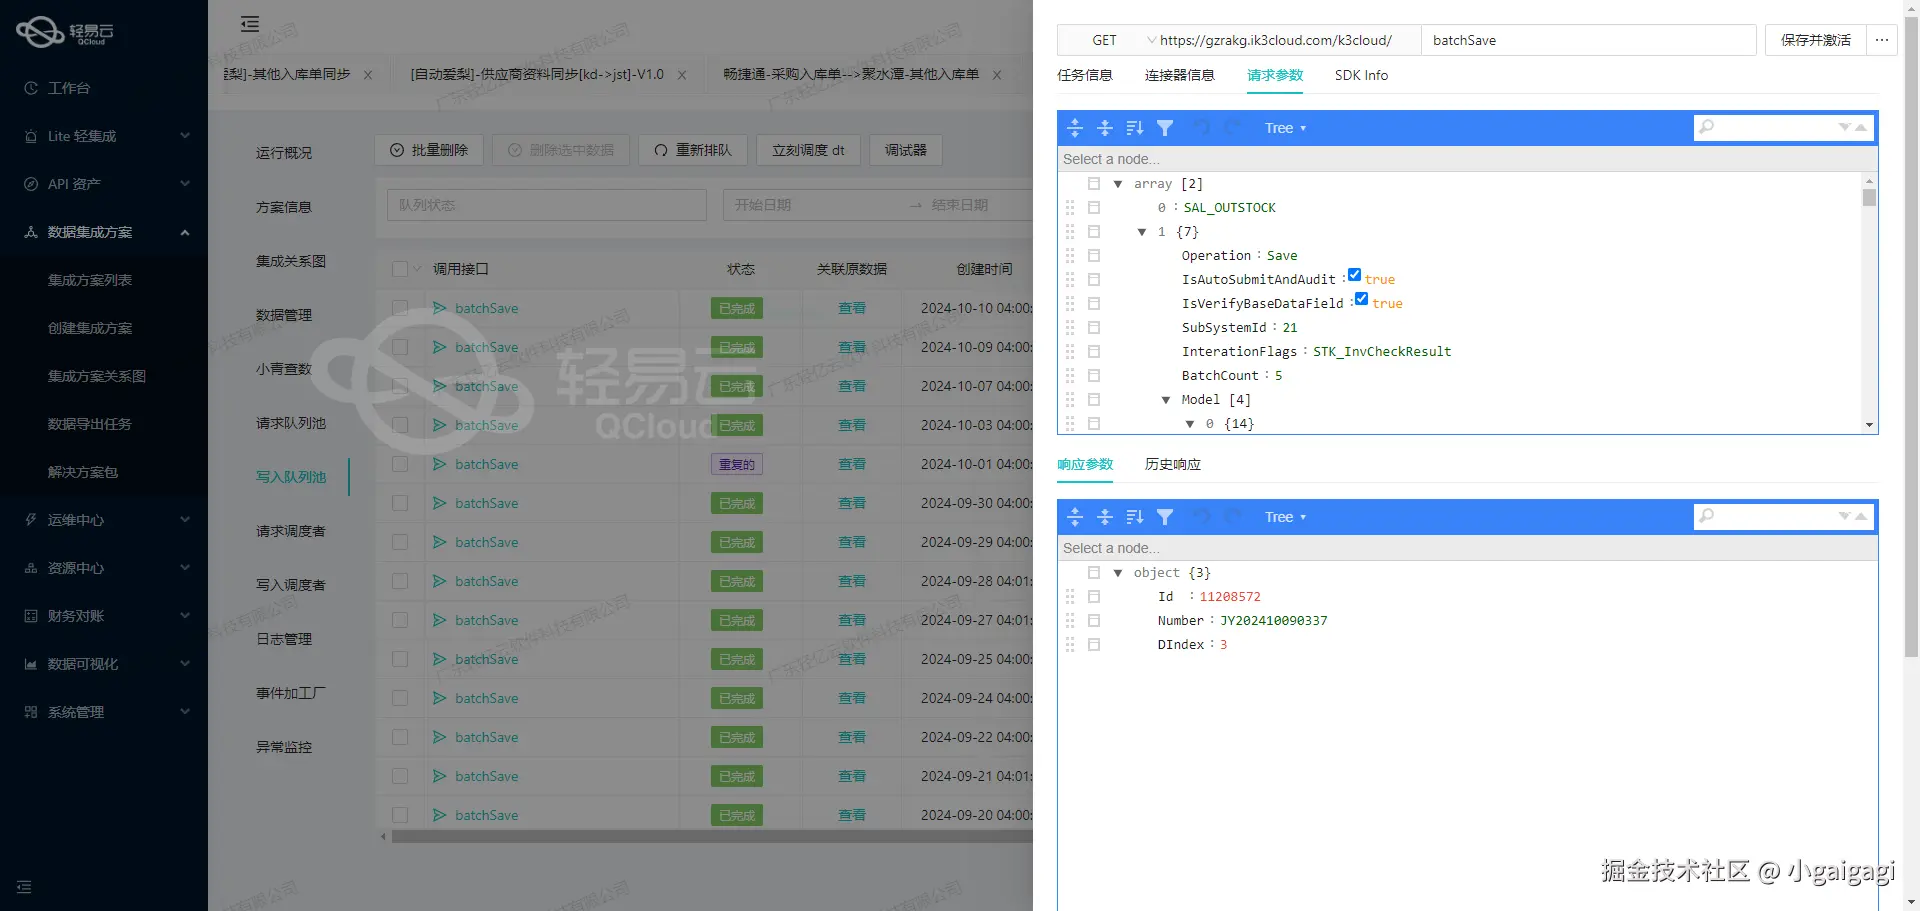The height and width of the screenshot is (911, 1920).
Task: Collapse all nodes in the request tree
Action: (x=1105, y=128)
